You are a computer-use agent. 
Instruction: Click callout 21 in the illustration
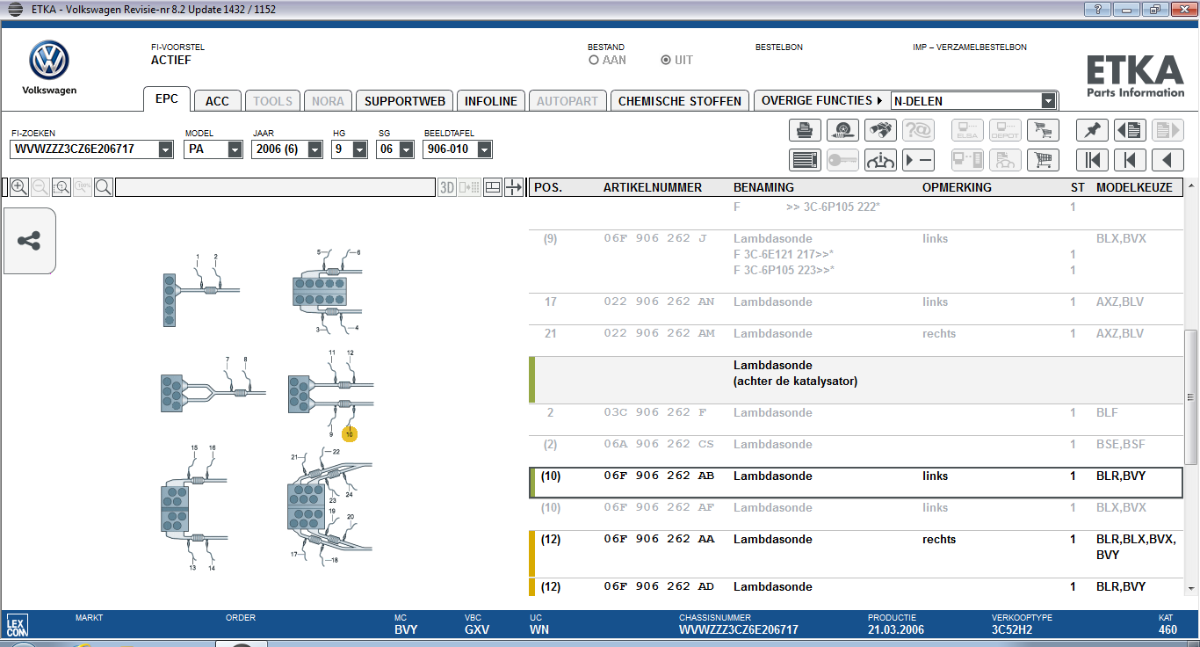coord(296,457)
